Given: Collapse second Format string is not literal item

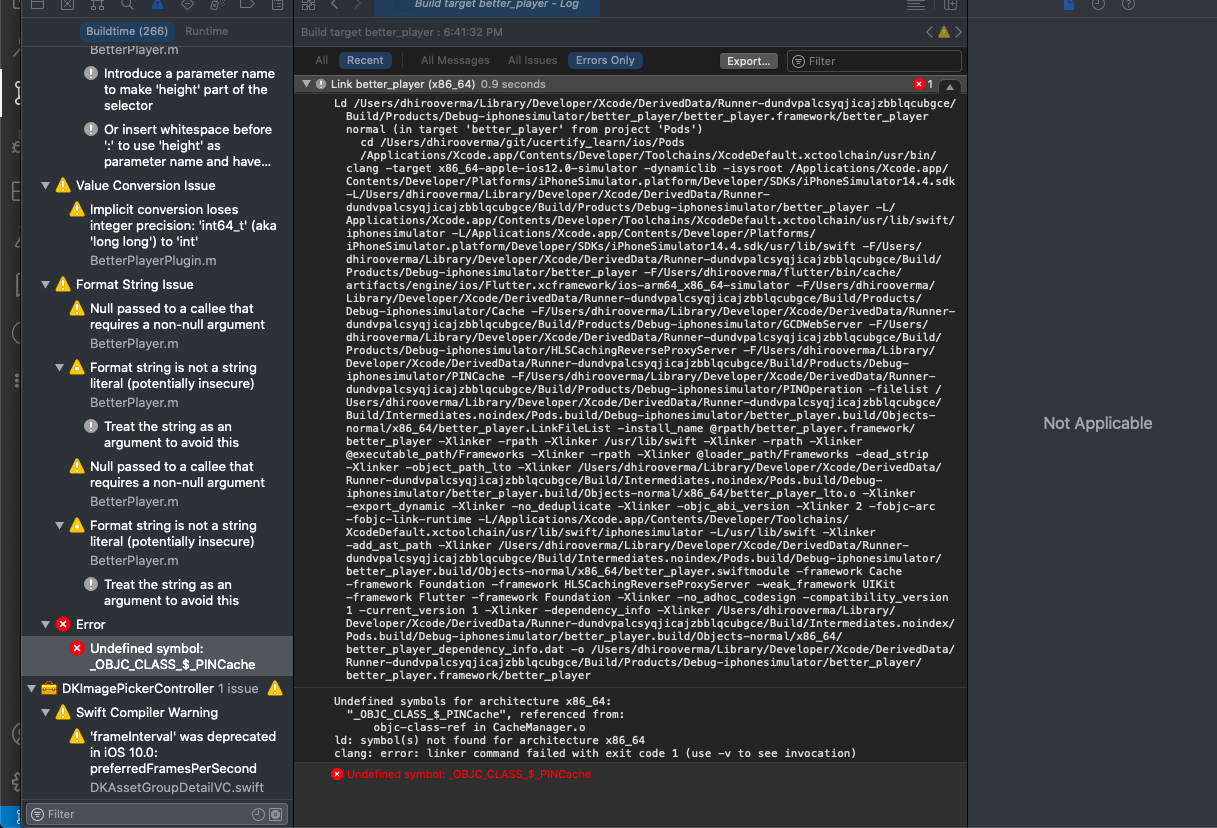Looking at the screenshot, I should coord(59,525).
